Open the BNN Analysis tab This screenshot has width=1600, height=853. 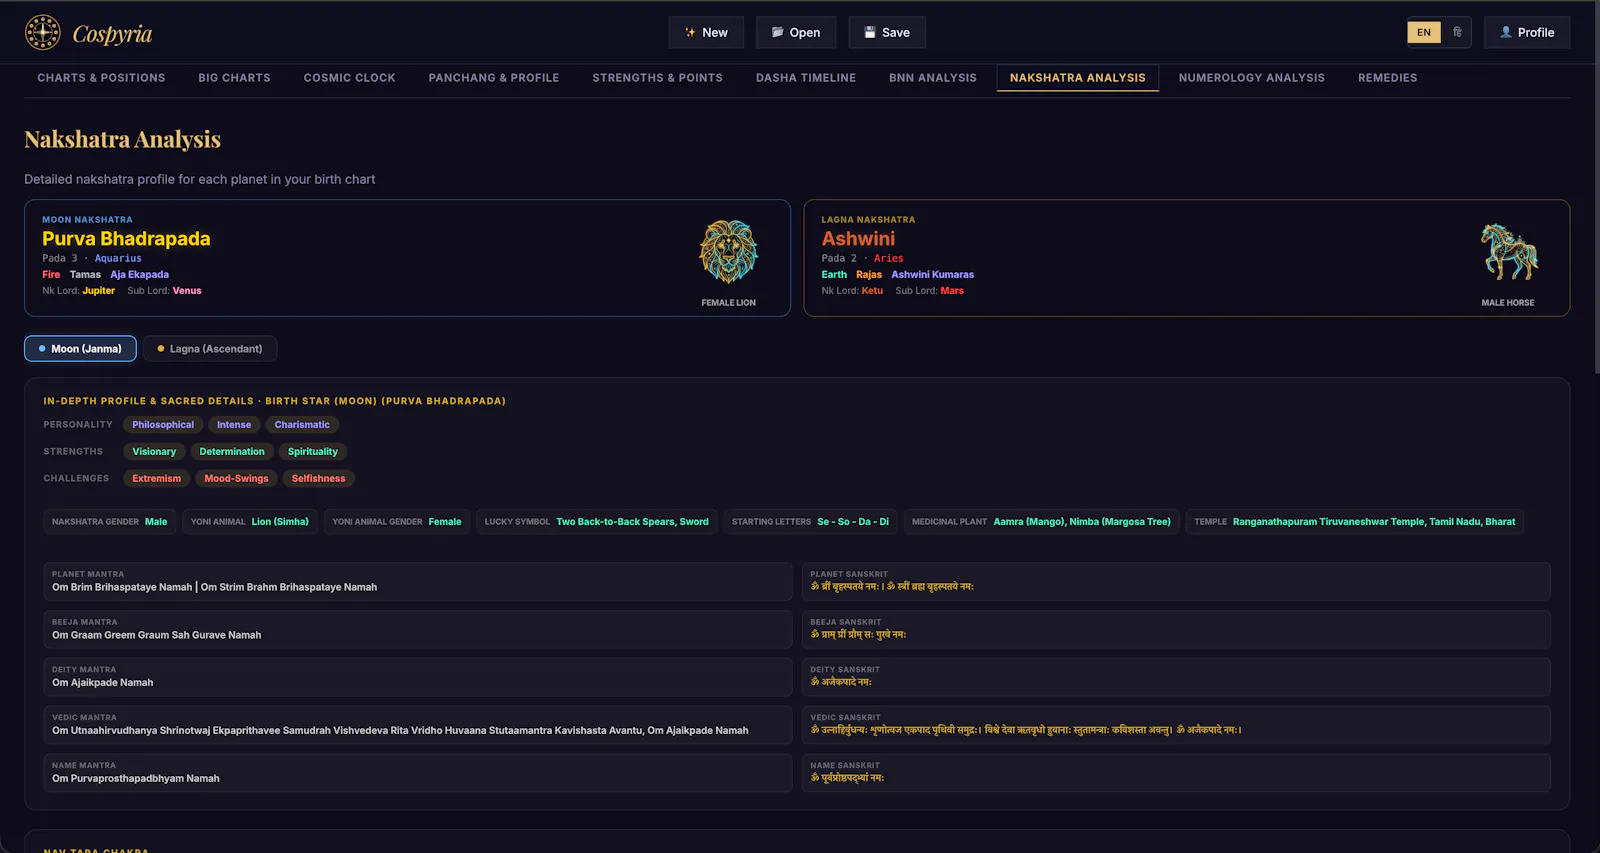(933, 78)
